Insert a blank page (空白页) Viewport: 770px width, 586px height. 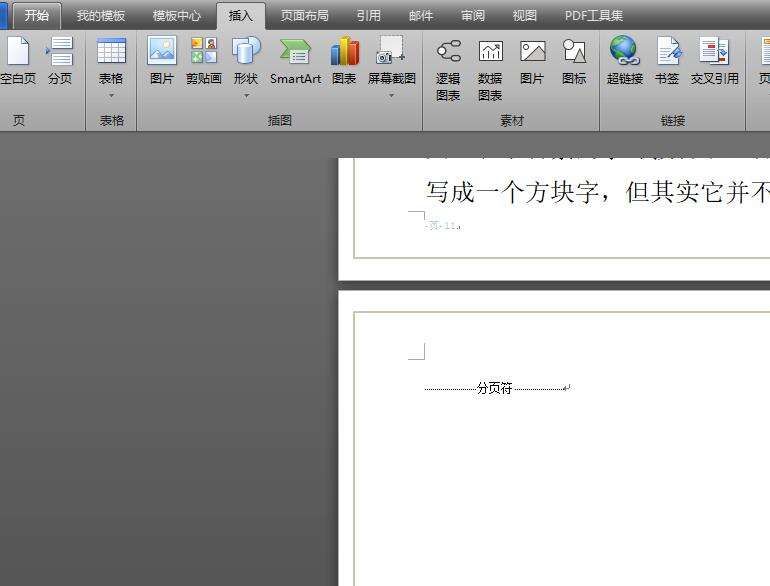coord(17,61)
